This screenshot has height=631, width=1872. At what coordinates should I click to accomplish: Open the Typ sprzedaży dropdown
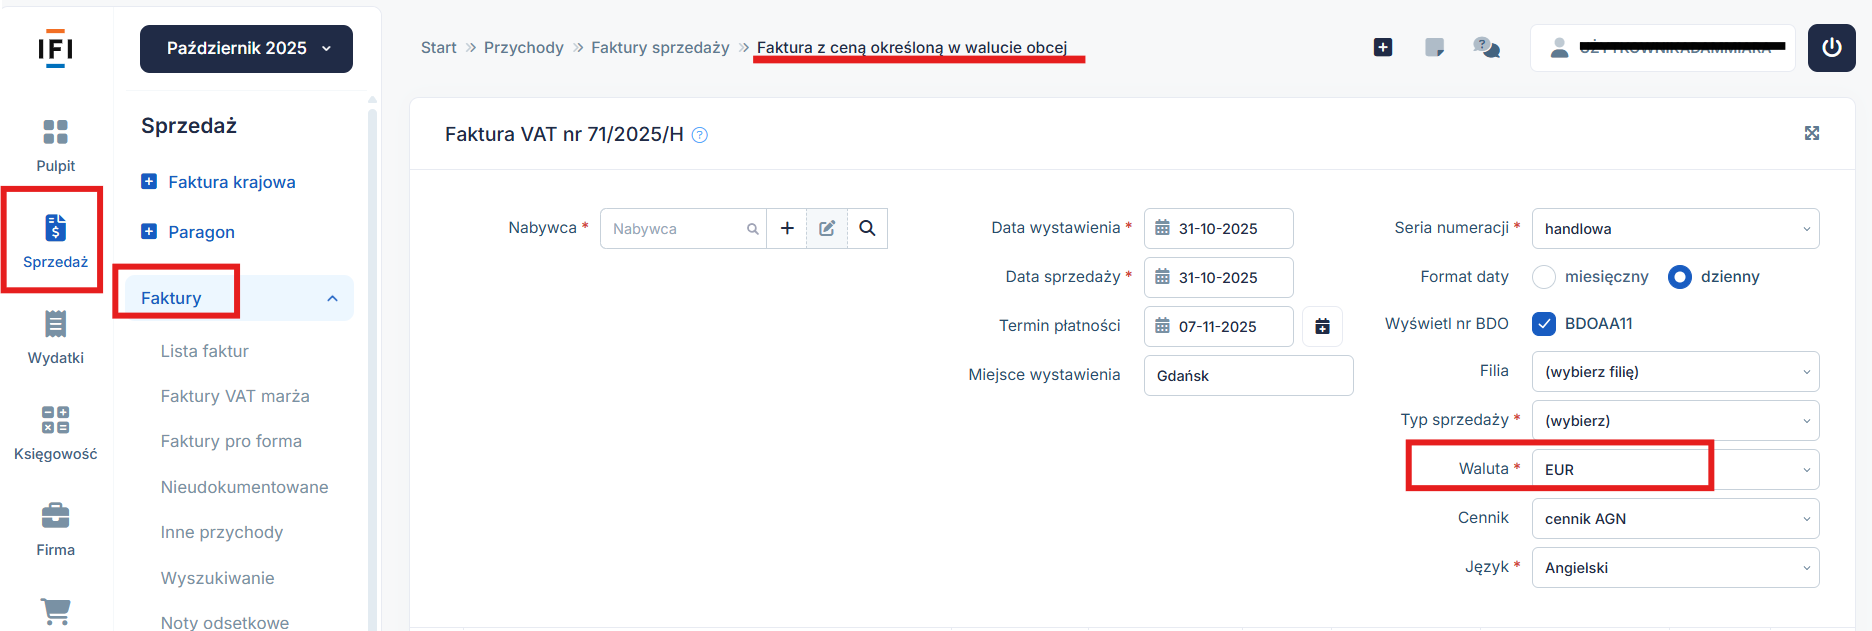point(1675,421)
